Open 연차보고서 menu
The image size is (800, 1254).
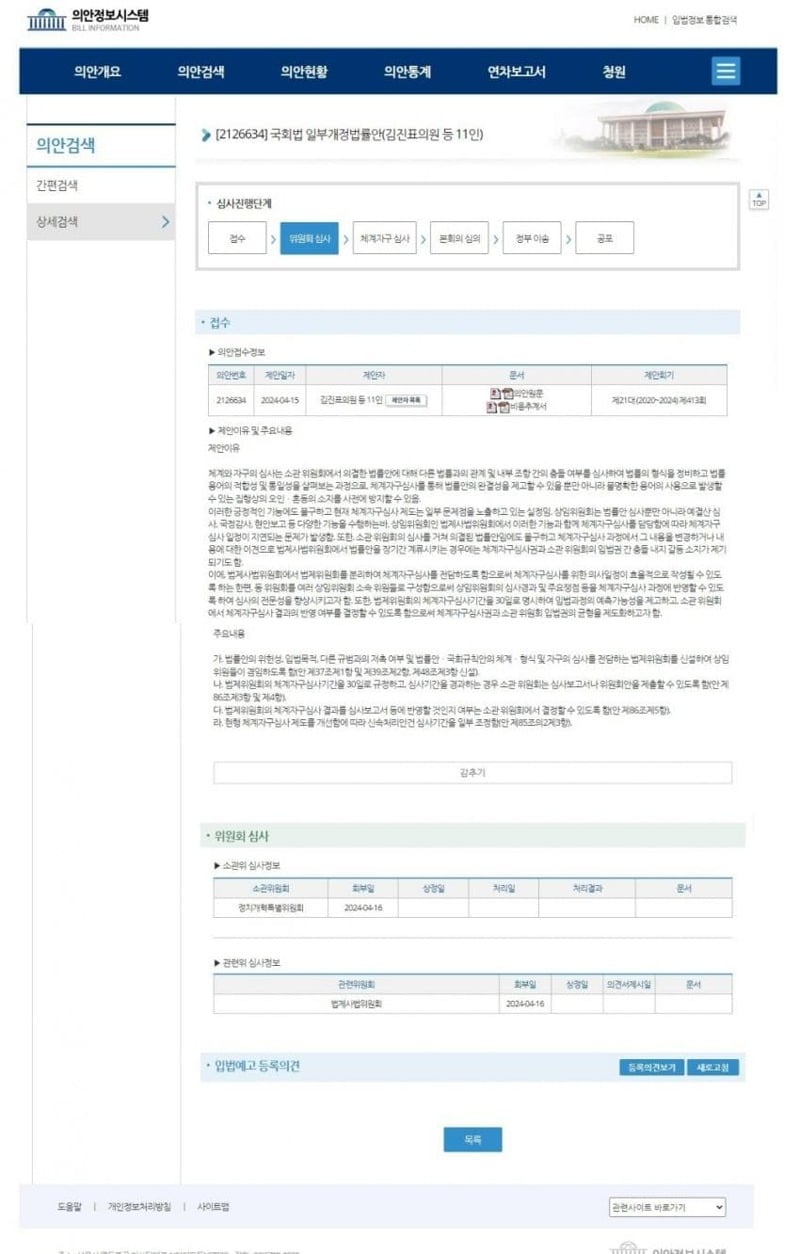point(516,72)
